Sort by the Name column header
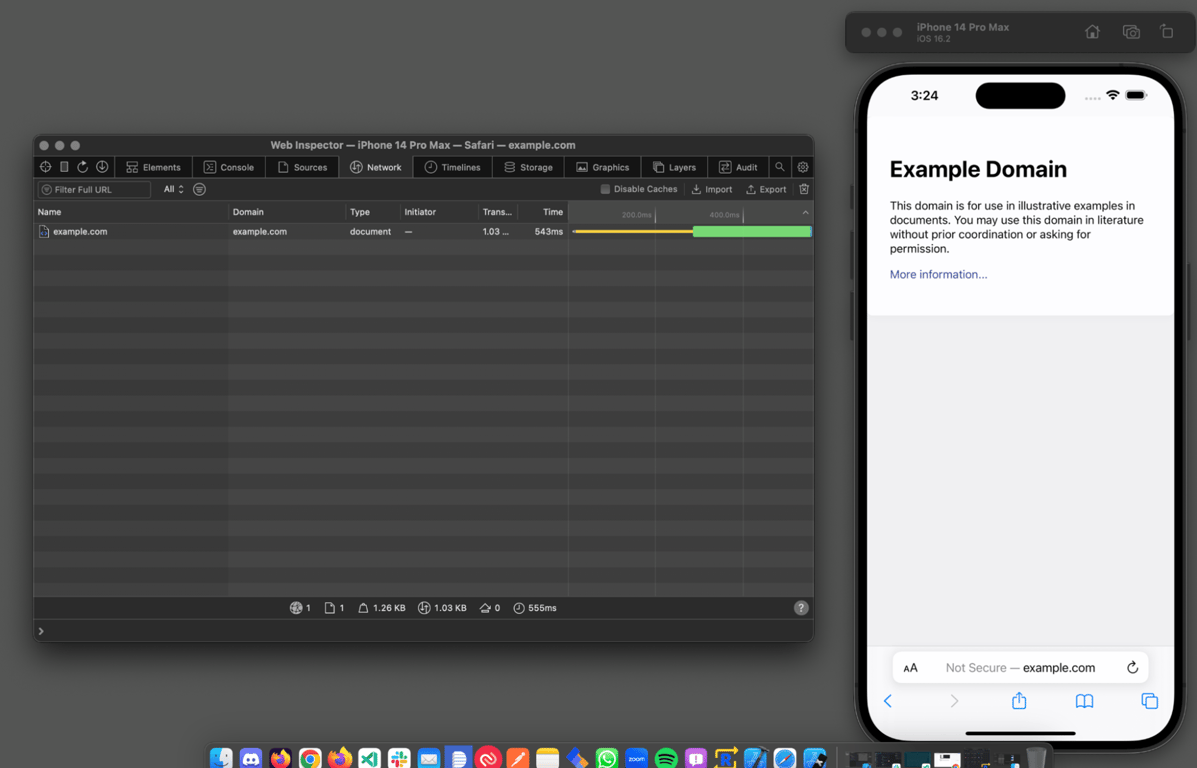The height and width of the screenshot is (768, 1197). click(131, 212)
